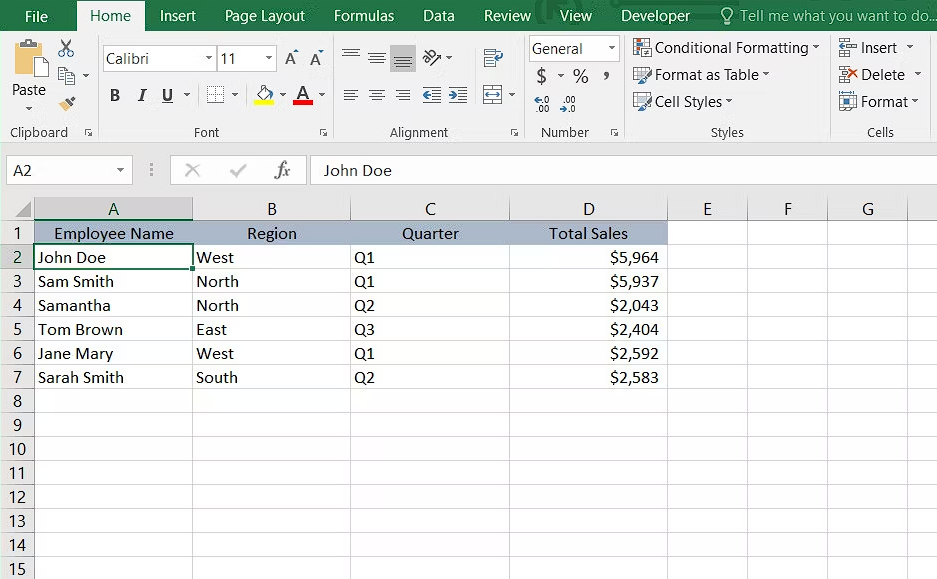Open the font name dropdown
This screenshot has height=579, width=937.
click(x=211, y=58)
